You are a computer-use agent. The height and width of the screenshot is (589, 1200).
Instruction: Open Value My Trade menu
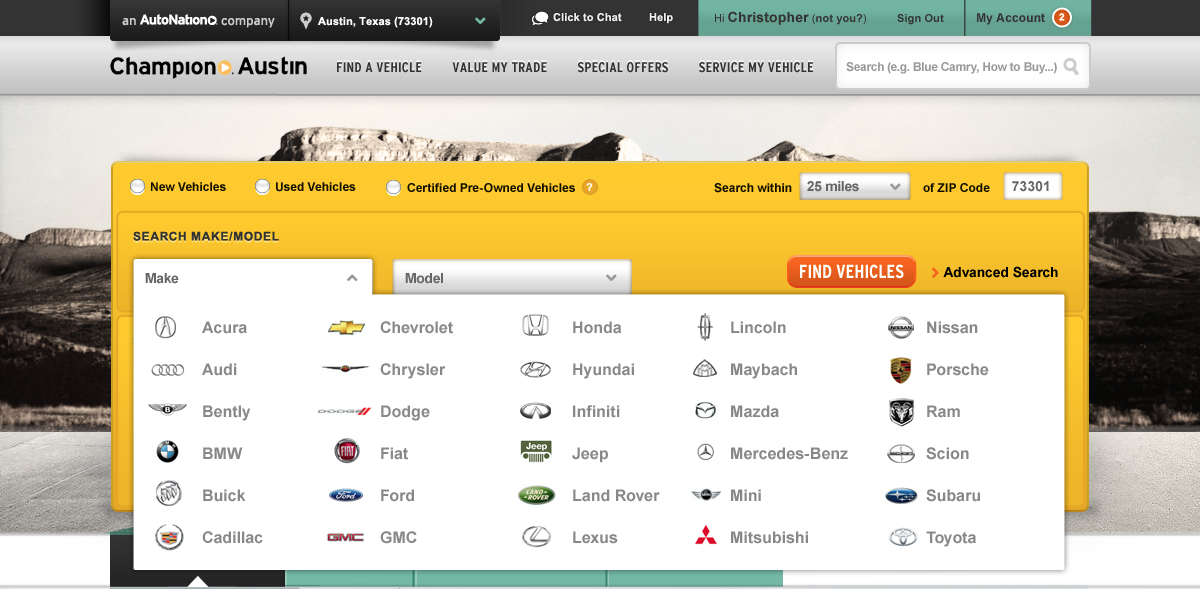coord(500,67)
